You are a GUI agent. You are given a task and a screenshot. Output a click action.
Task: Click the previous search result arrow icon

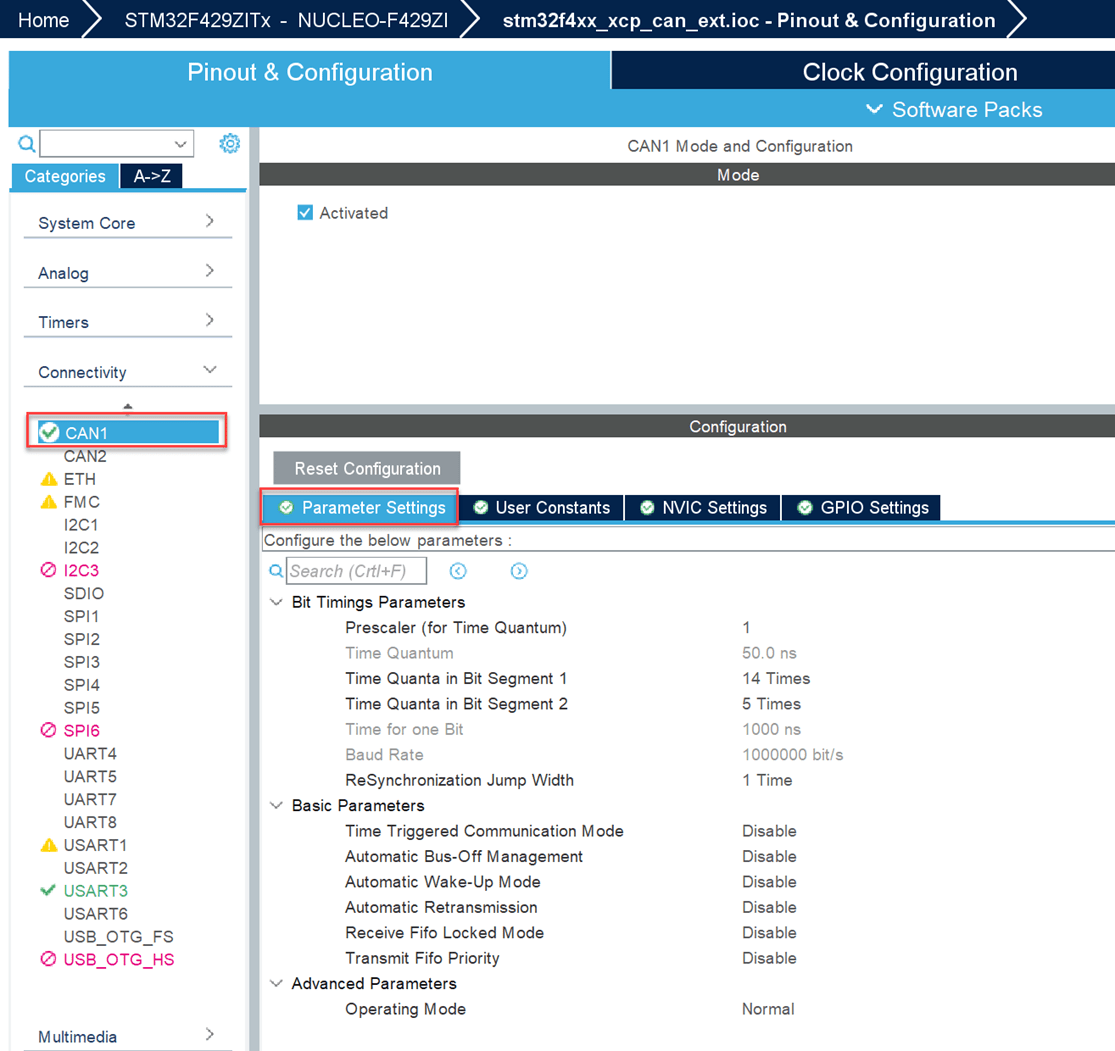[x=458, y=571]
